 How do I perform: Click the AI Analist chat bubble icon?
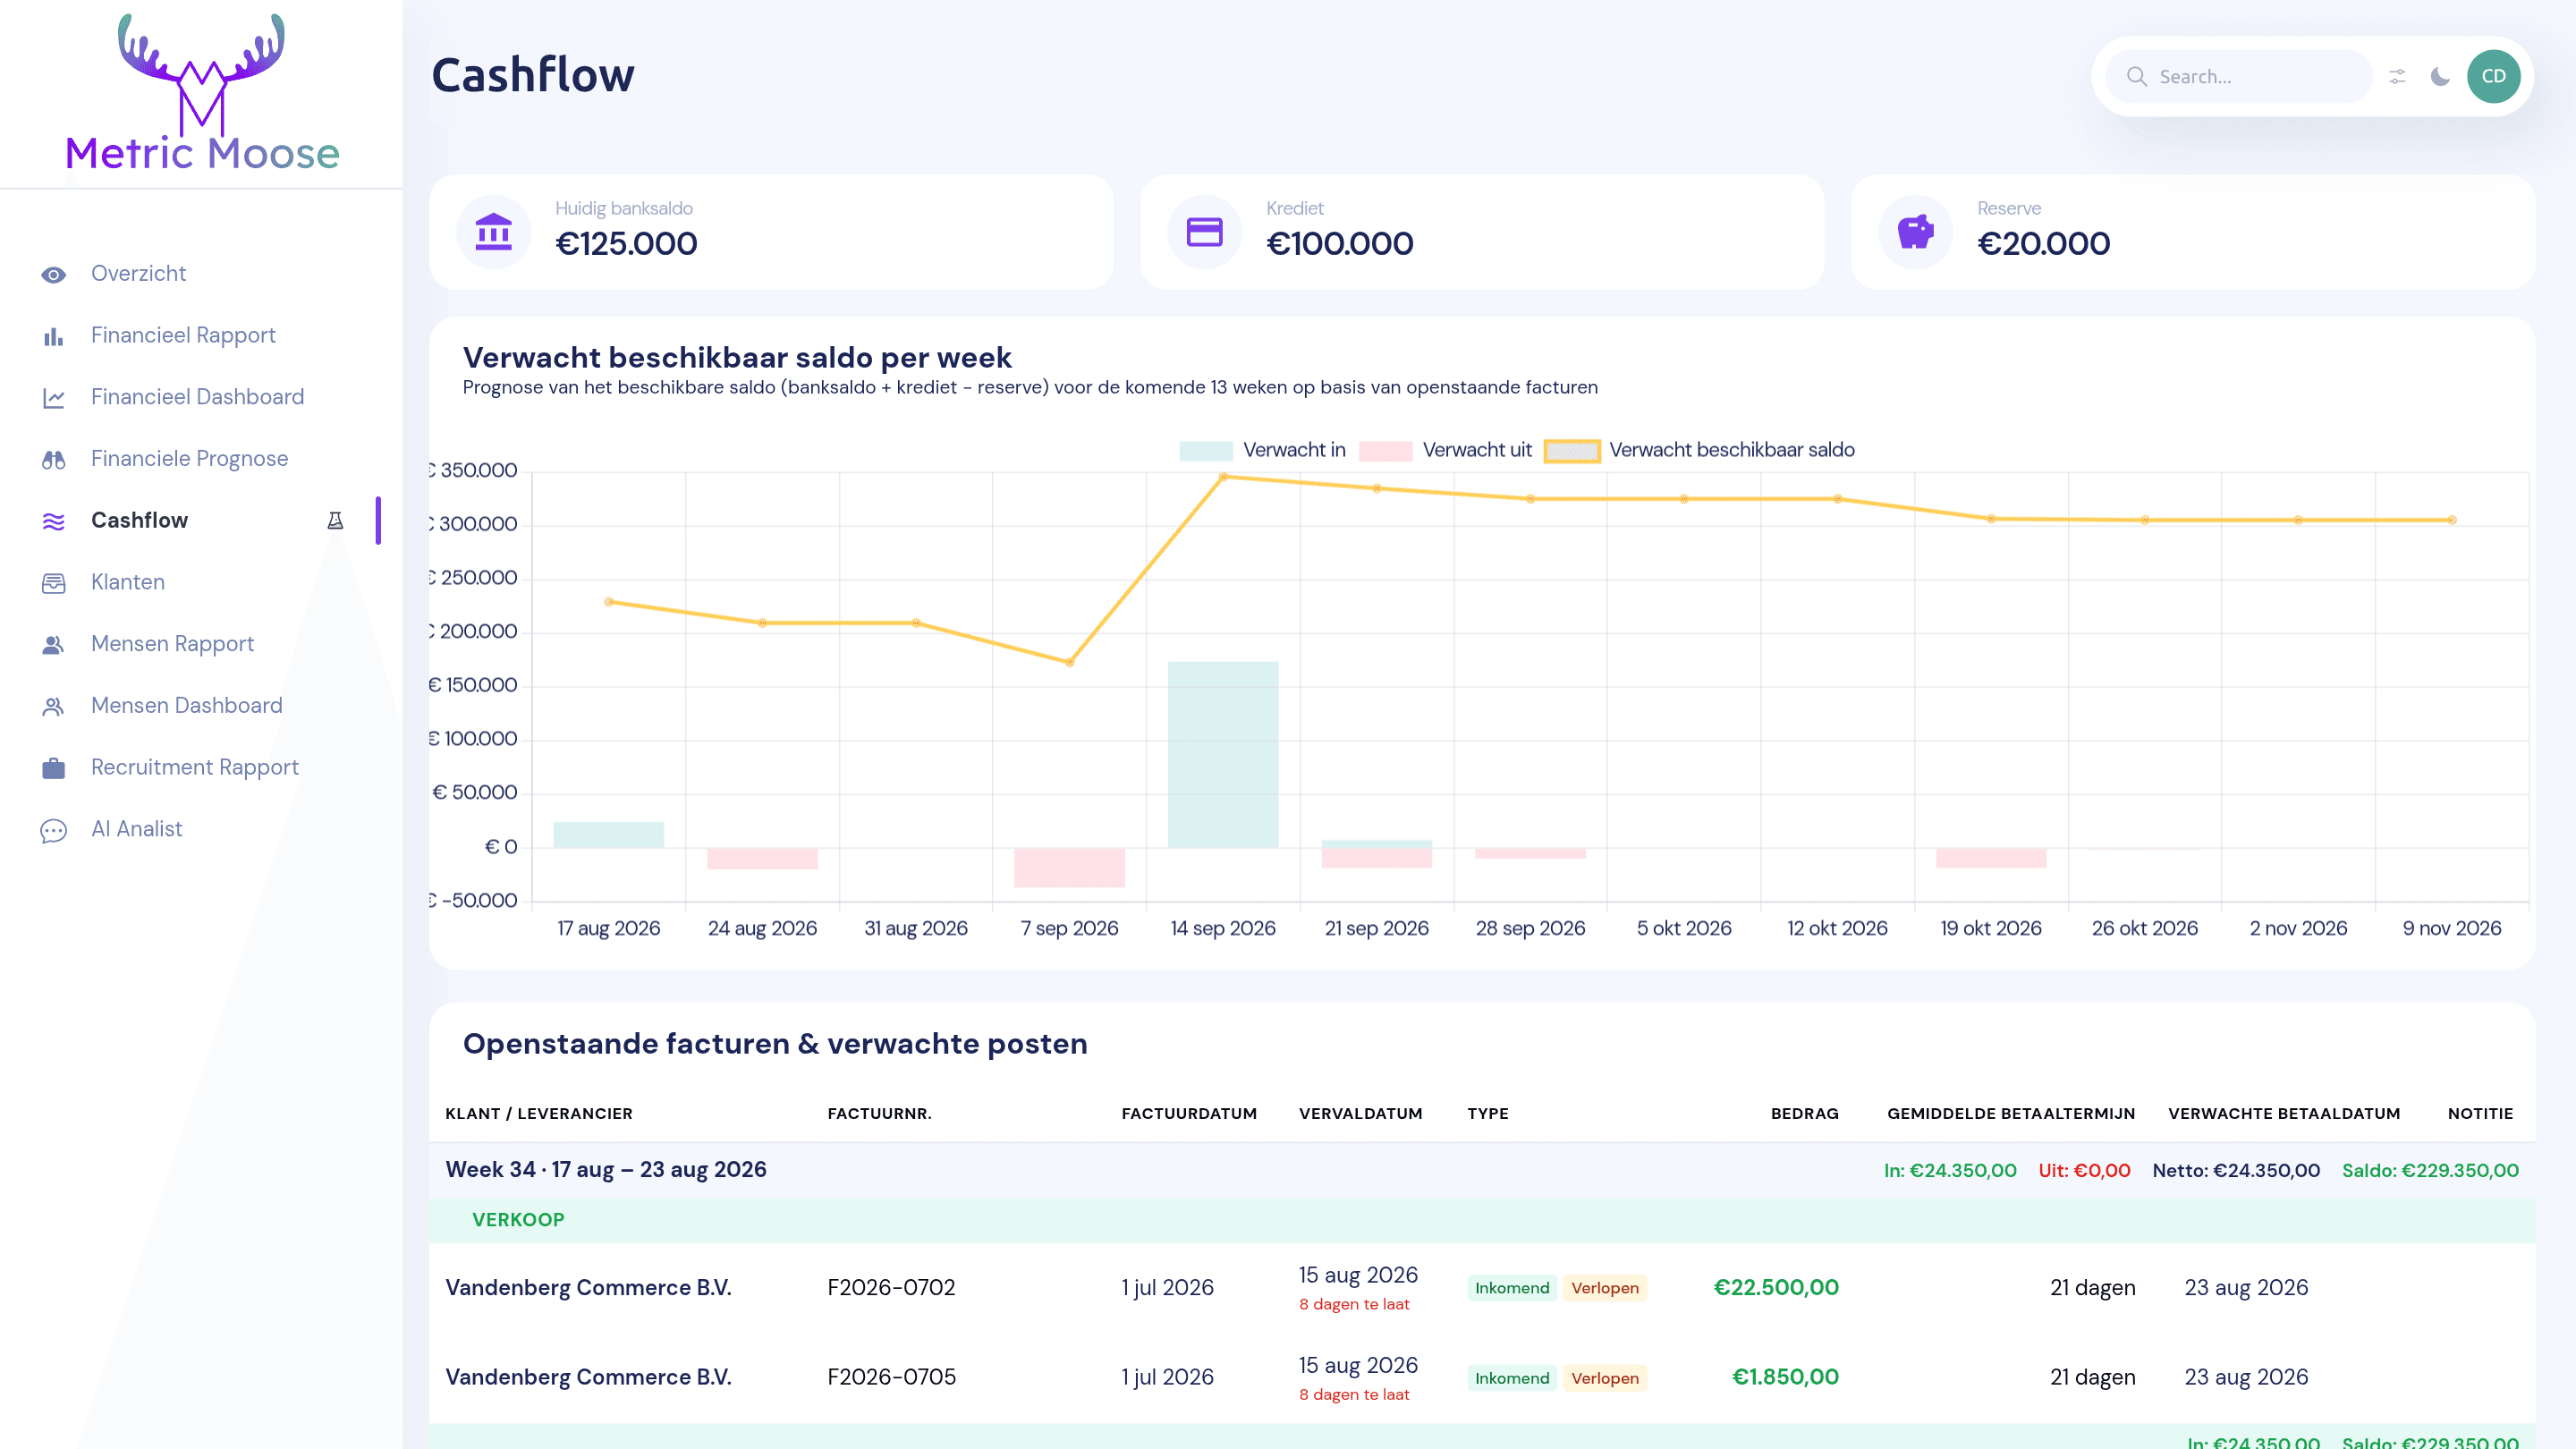coord(54,831)
